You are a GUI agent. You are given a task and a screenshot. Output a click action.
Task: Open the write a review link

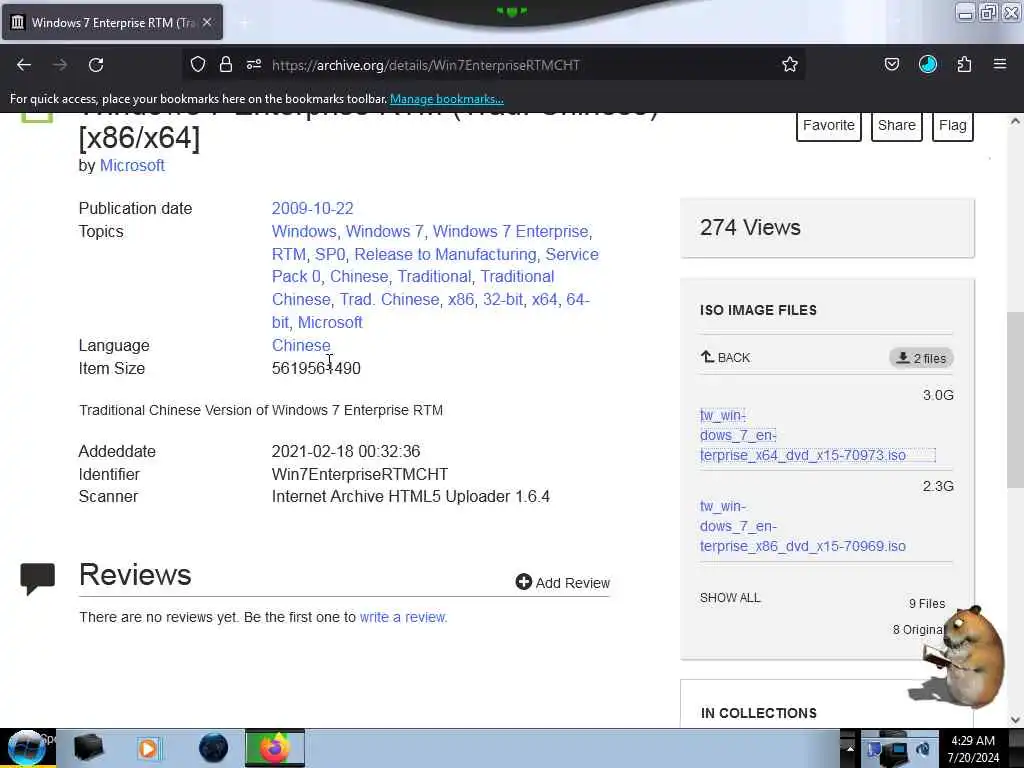pyautogui.click(x=404, y=617)
